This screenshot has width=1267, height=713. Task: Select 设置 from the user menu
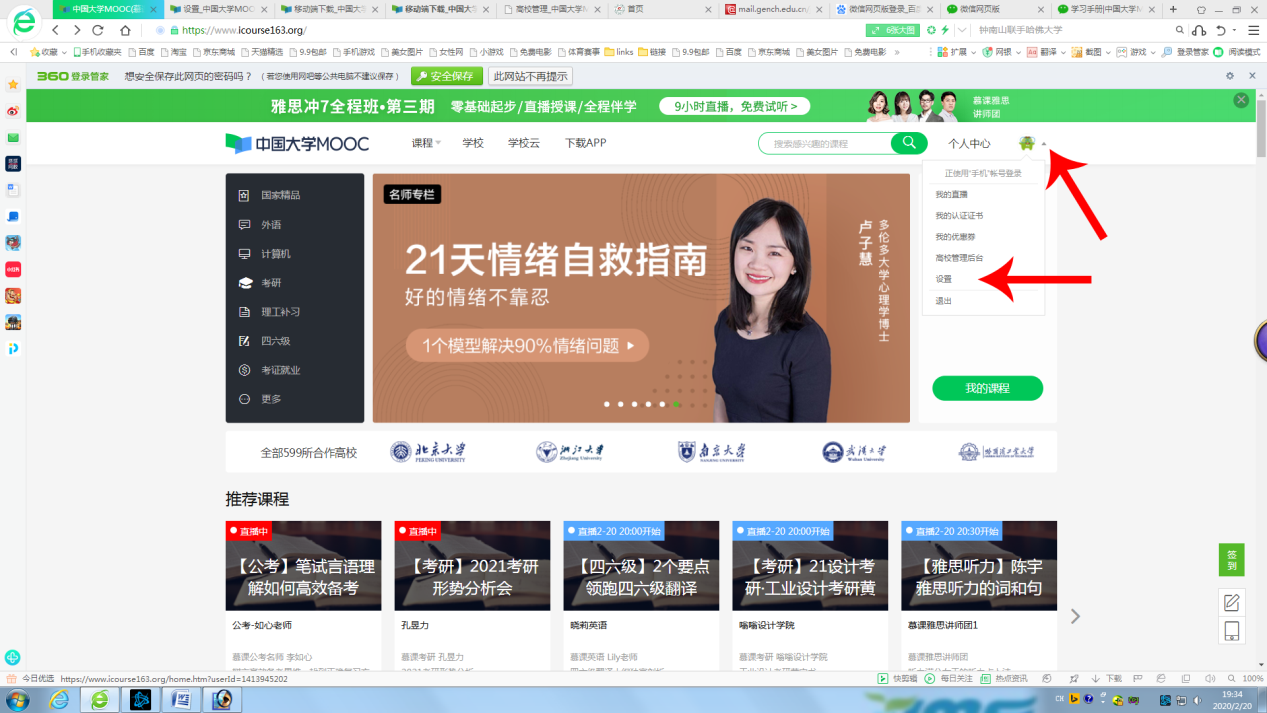pyautogui.click(x=944, y=279)
